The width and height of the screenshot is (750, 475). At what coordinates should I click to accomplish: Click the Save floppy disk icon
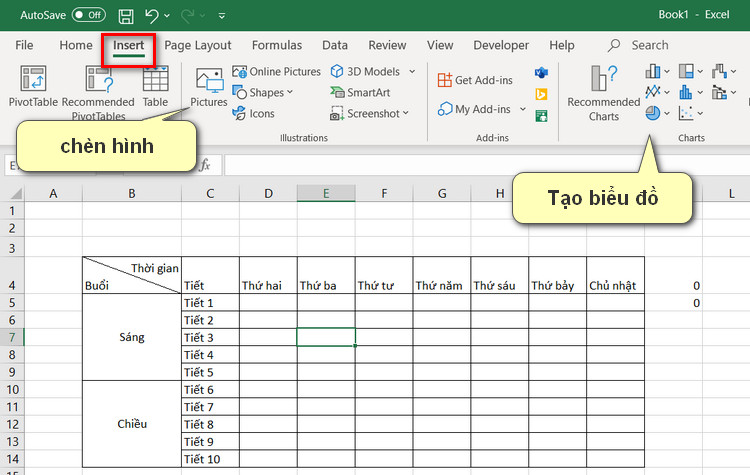pyautogui.click(x=126, y=16)
